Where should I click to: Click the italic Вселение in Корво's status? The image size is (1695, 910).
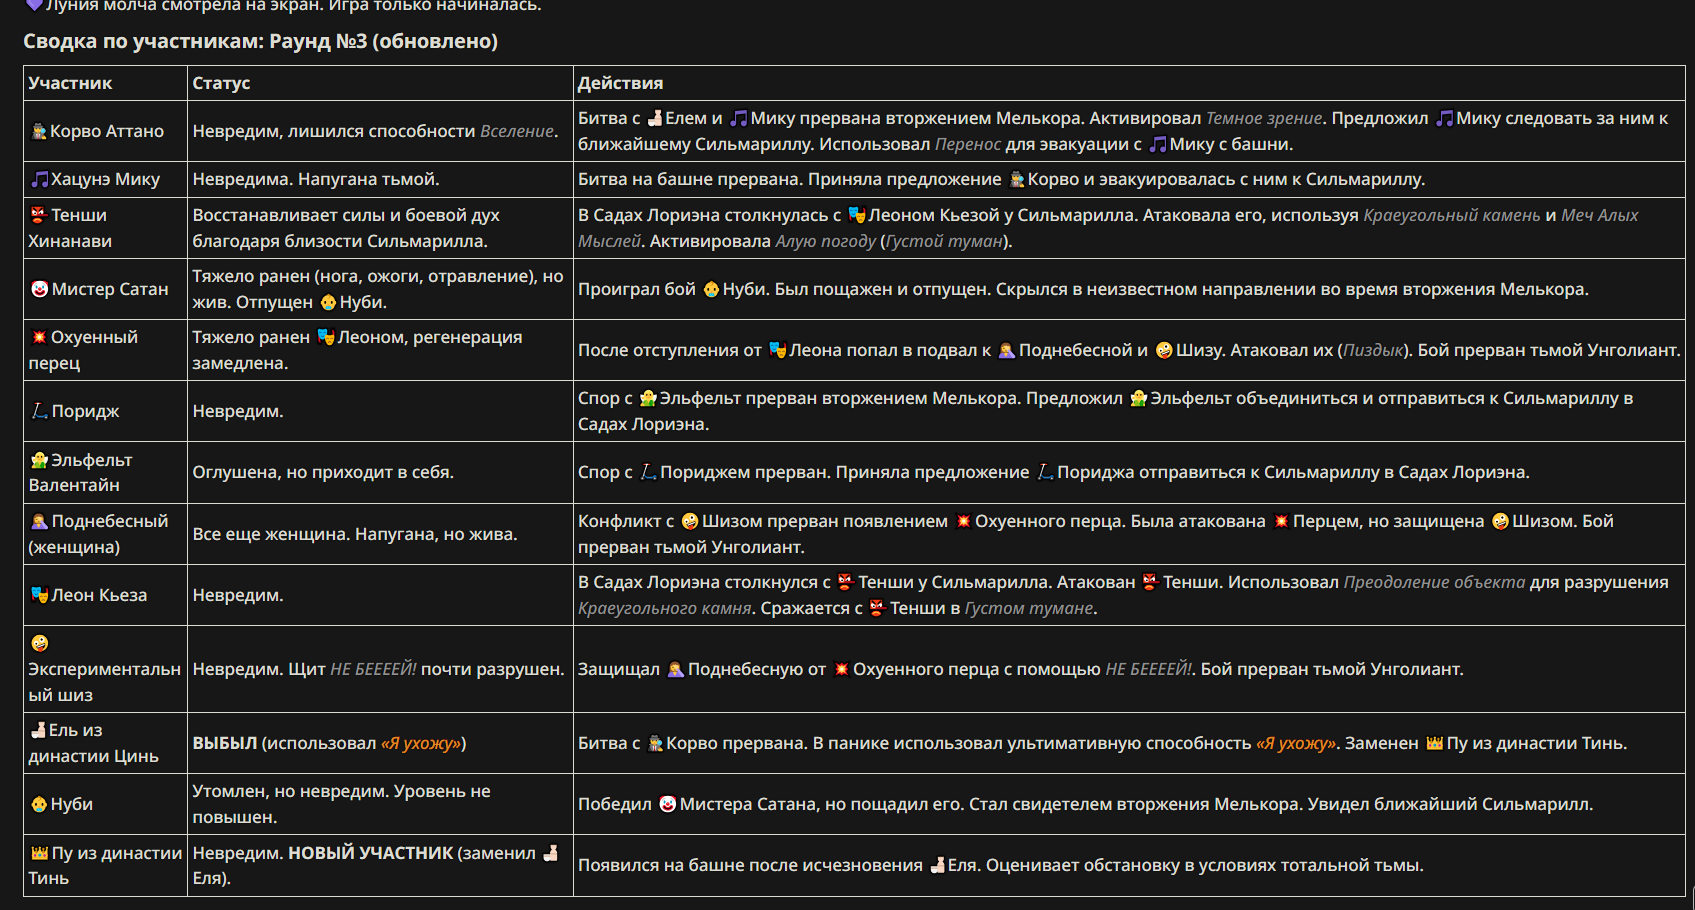[x=517, y=131]
